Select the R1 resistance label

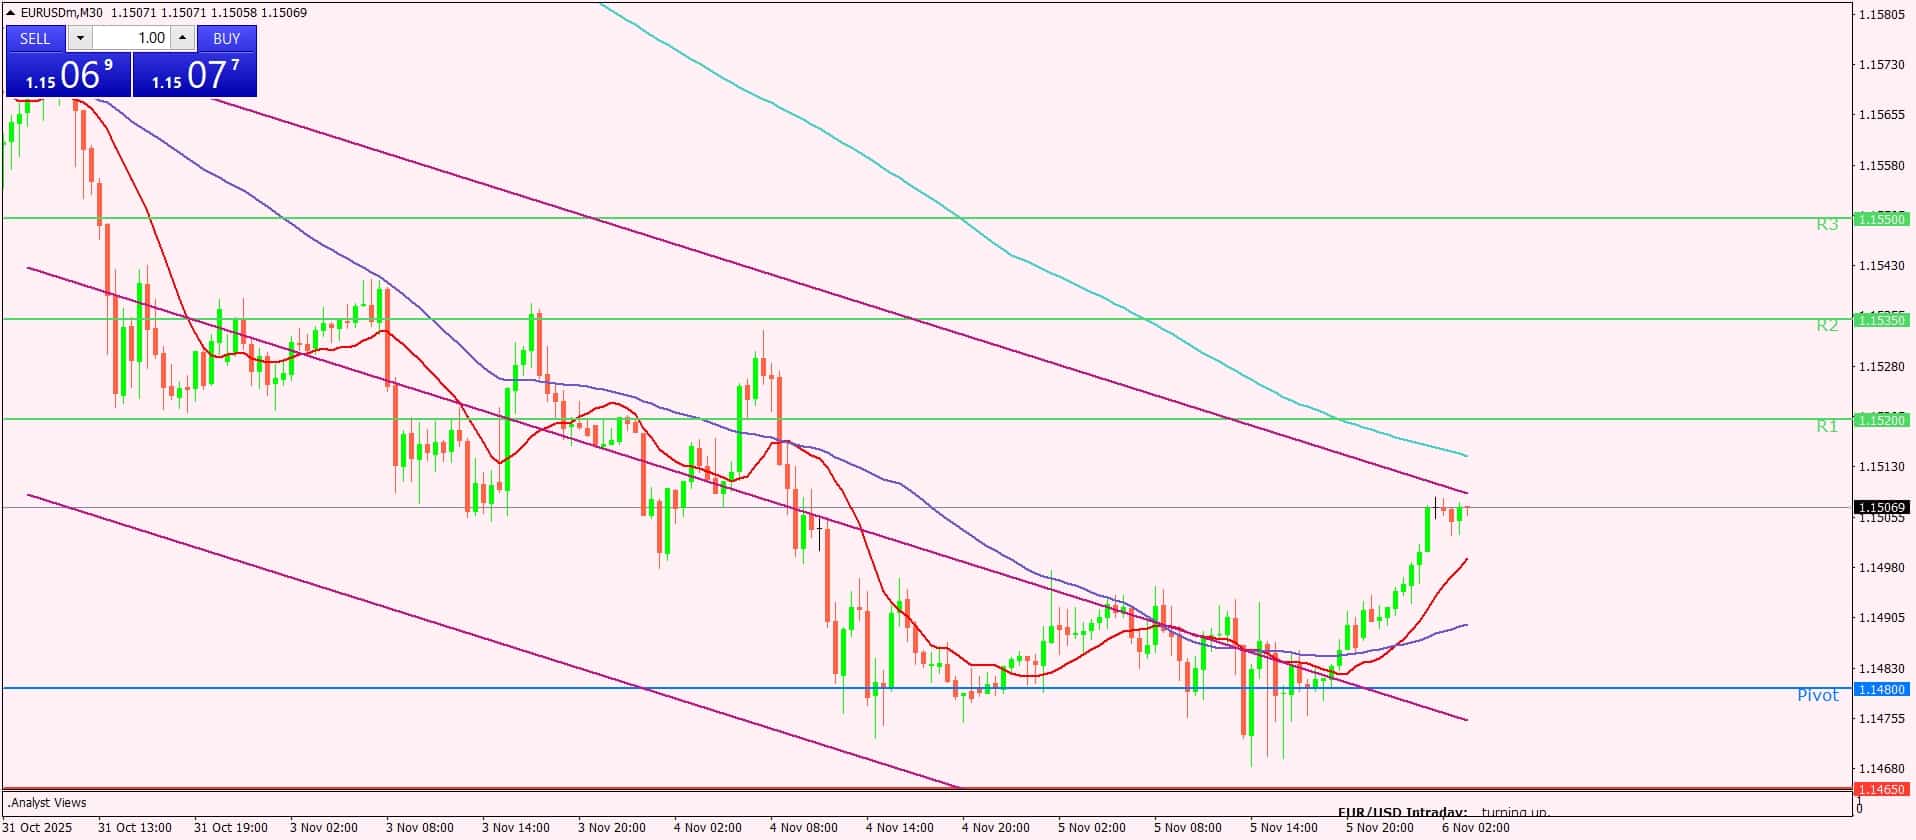1827,426
